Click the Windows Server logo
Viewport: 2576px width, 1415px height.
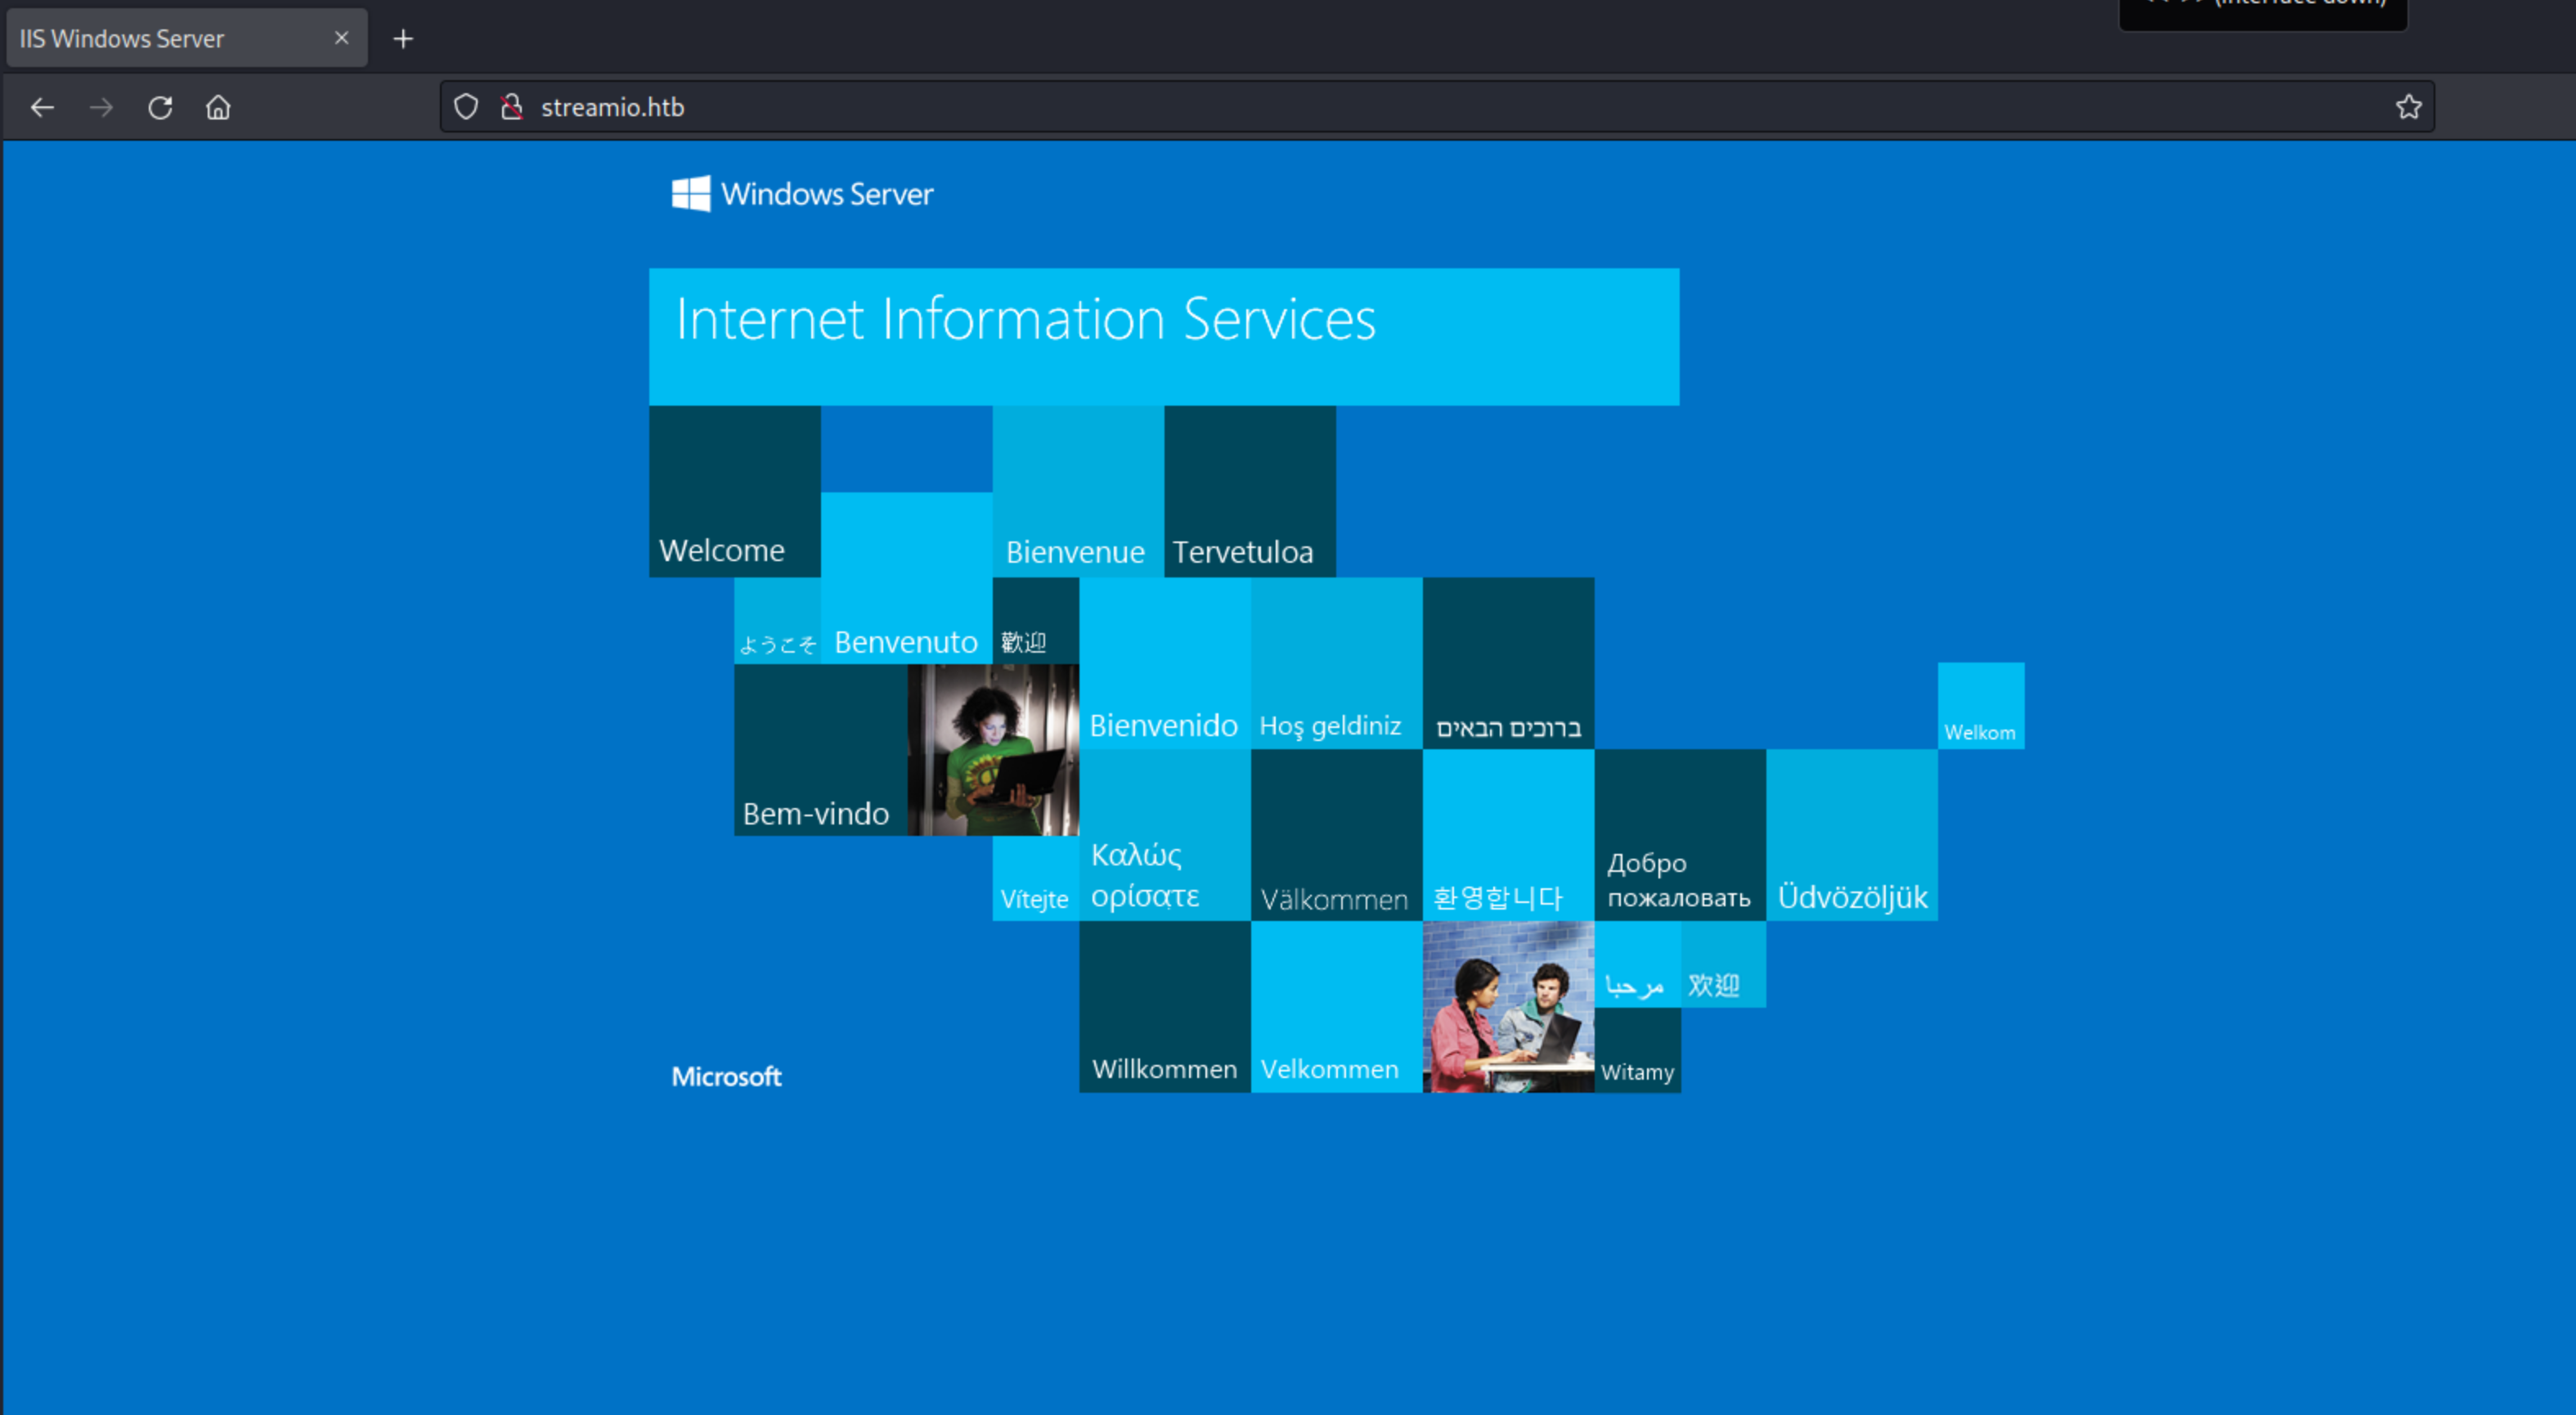(803, 194)
